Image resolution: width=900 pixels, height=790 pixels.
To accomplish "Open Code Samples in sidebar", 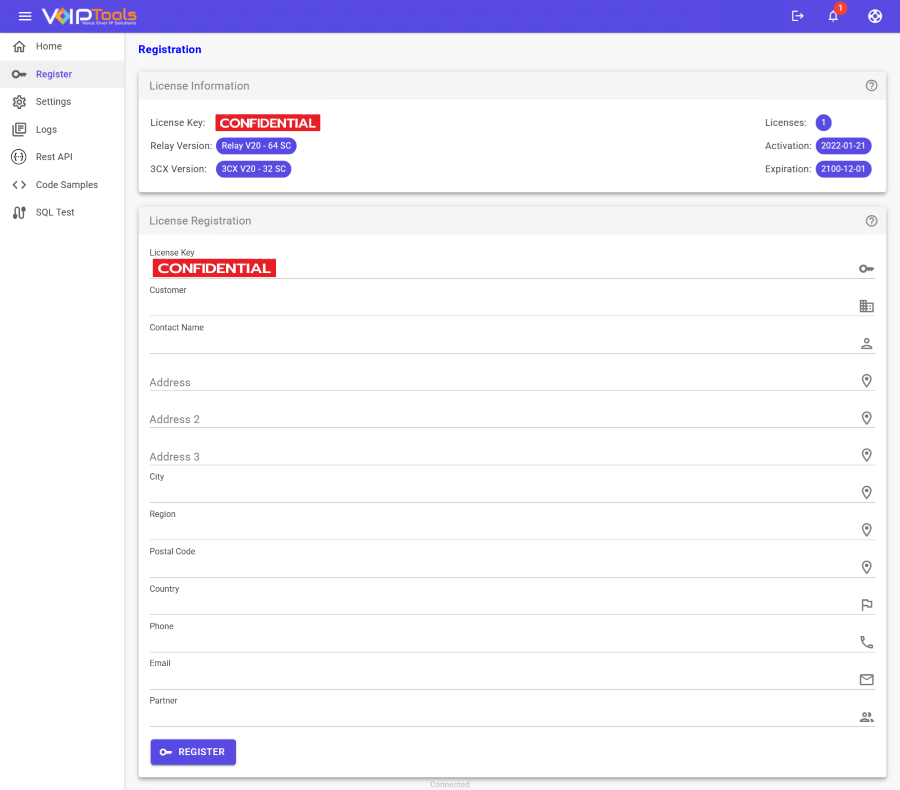I will tap(66, 185).
